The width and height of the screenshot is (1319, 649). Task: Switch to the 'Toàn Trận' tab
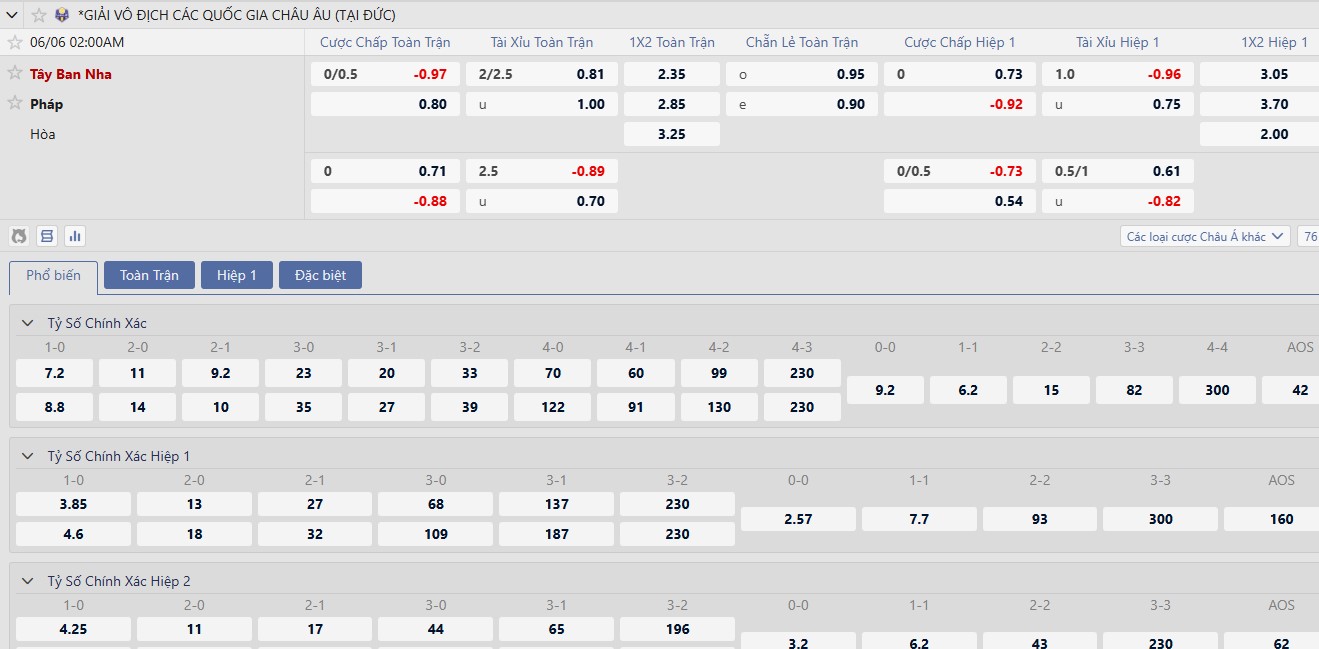(x=149, y=275)
